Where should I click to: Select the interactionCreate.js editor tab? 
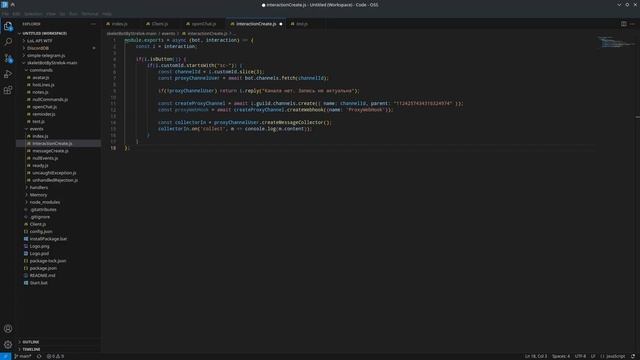(x=256, y=24)
